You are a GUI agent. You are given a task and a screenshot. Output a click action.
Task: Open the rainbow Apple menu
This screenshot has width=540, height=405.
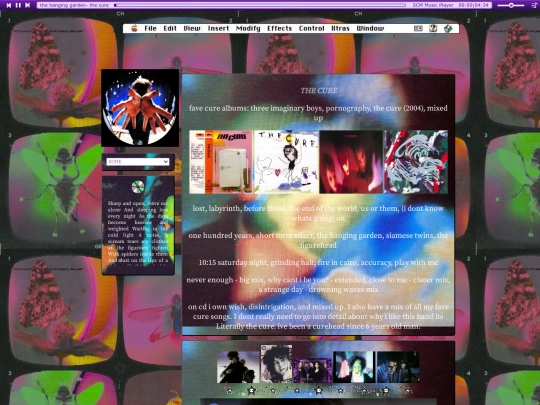(134, 28)
